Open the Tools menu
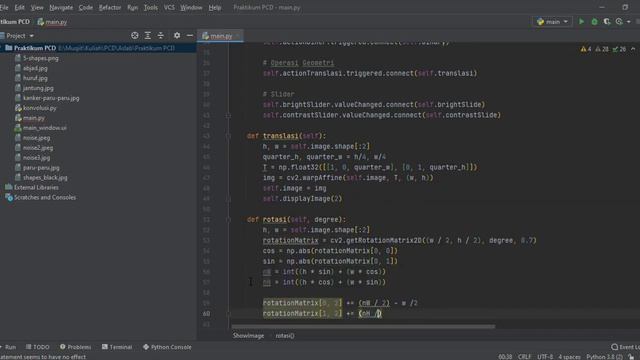This screenshot has height=360, width=640. [x=150, y=7]
